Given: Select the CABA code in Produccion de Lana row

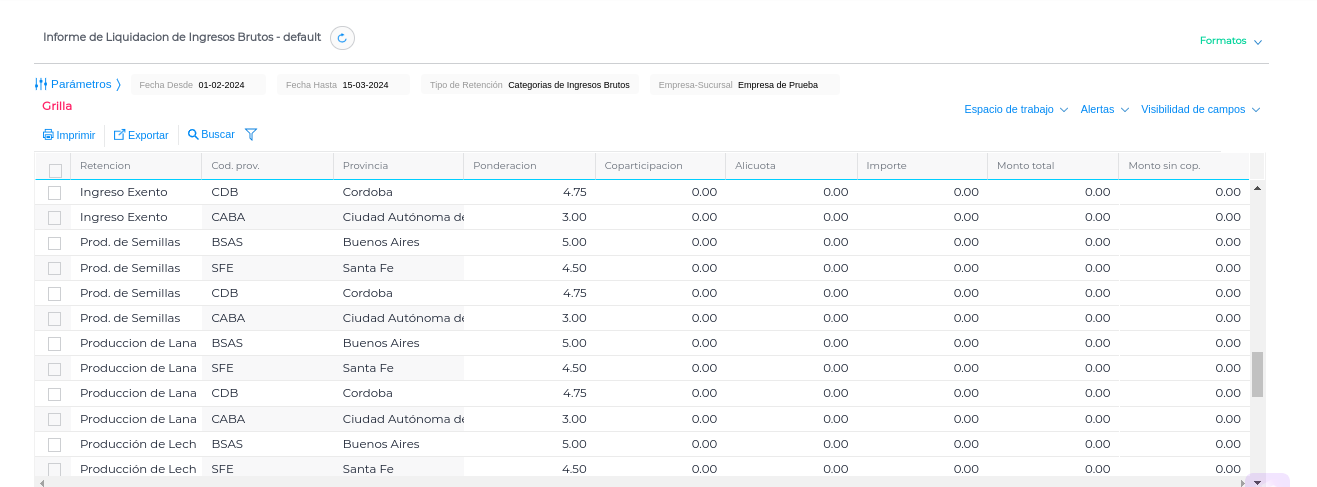Looking at the screenshot, I should 267,419.
